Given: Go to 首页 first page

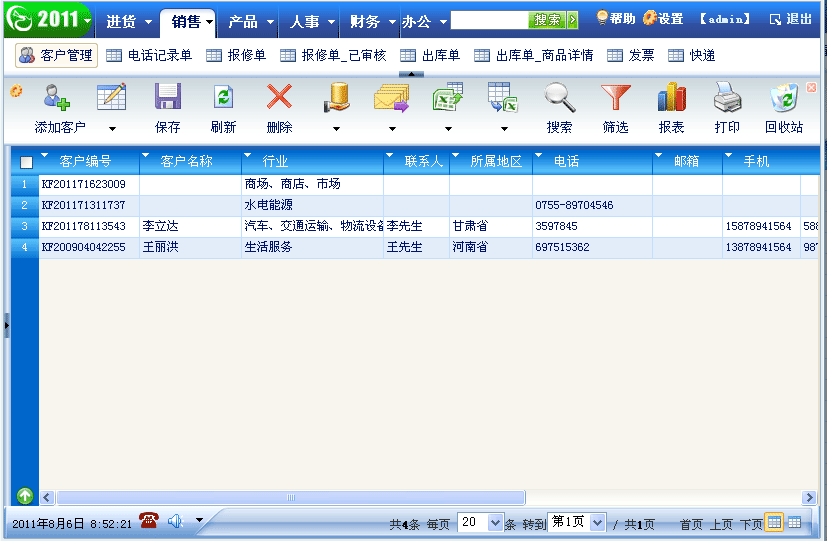Looking at the screenshot, I should [x=691, y=524].
